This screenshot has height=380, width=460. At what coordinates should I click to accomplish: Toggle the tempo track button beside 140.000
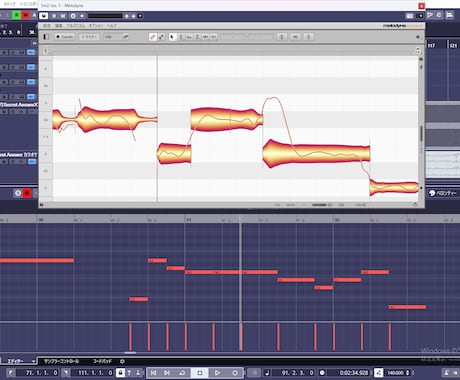pos(379,373)
